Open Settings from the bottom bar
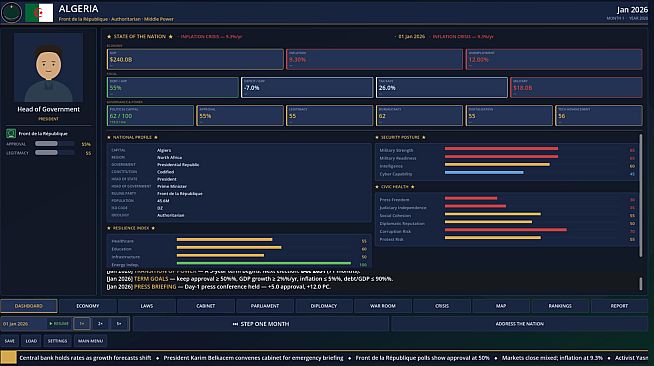 [58, 341]
